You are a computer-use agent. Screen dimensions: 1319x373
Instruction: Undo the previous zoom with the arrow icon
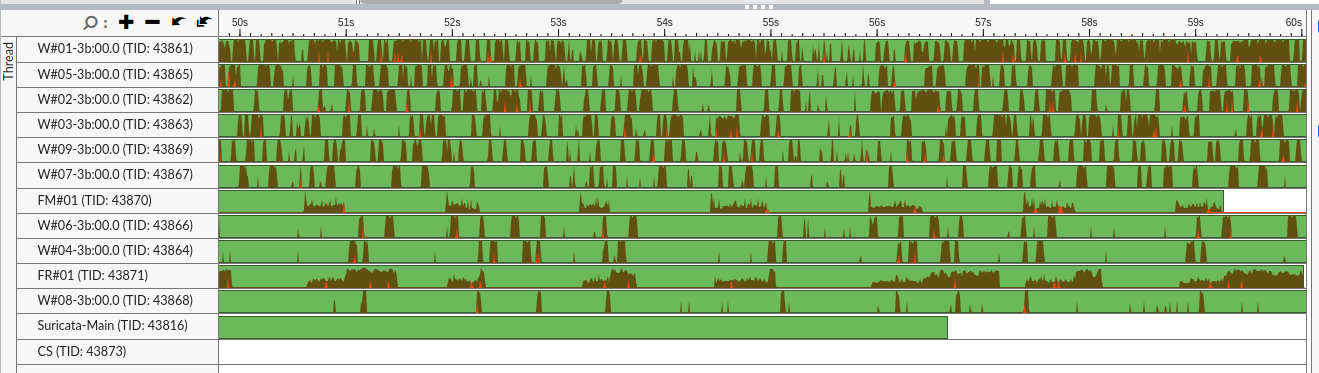coord(178,20)
